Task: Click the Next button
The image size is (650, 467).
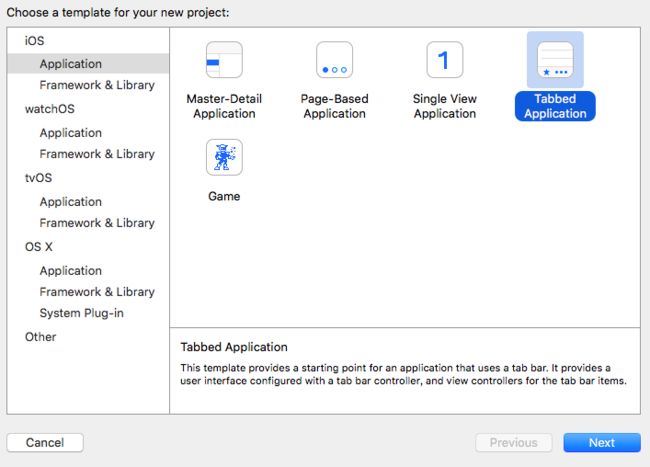Action: tap(602, 443)
